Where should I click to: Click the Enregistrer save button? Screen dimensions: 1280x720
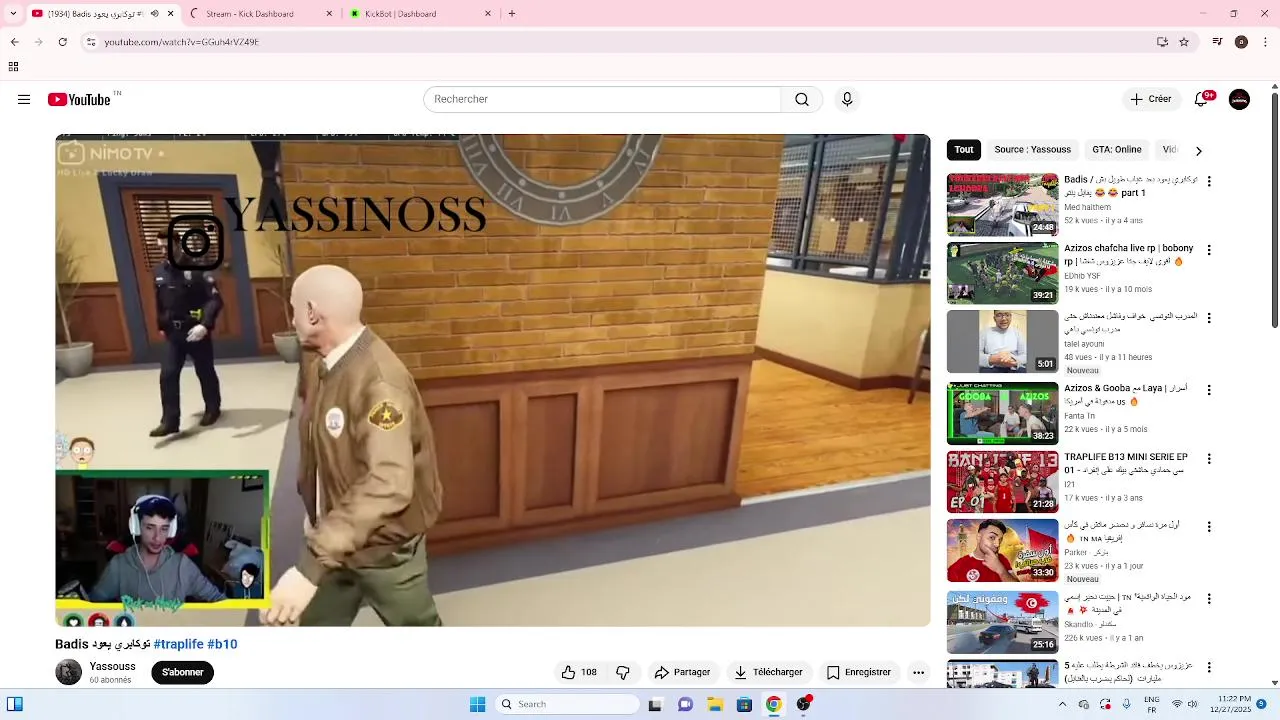(x=858, y=672)
